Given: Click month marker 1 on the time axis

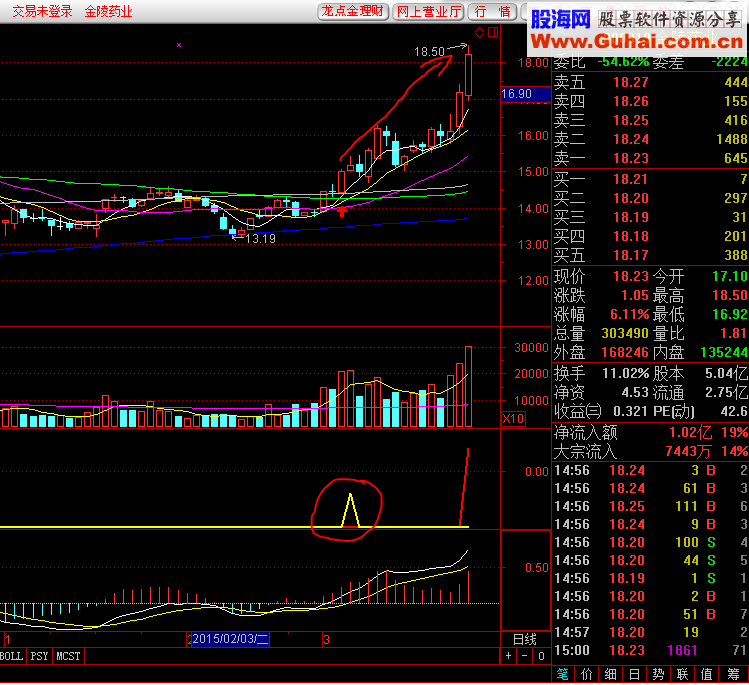Looking at the screenshot, I should pyautogui.click(x=8, y=640).
